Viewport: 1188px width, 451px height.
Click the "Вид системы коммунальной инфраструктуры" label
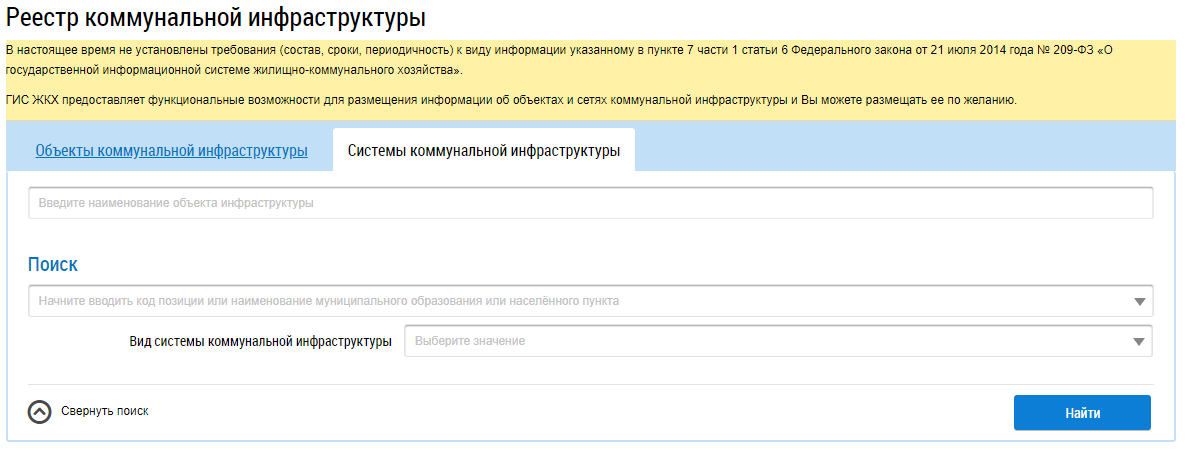(x=260, y=341)
